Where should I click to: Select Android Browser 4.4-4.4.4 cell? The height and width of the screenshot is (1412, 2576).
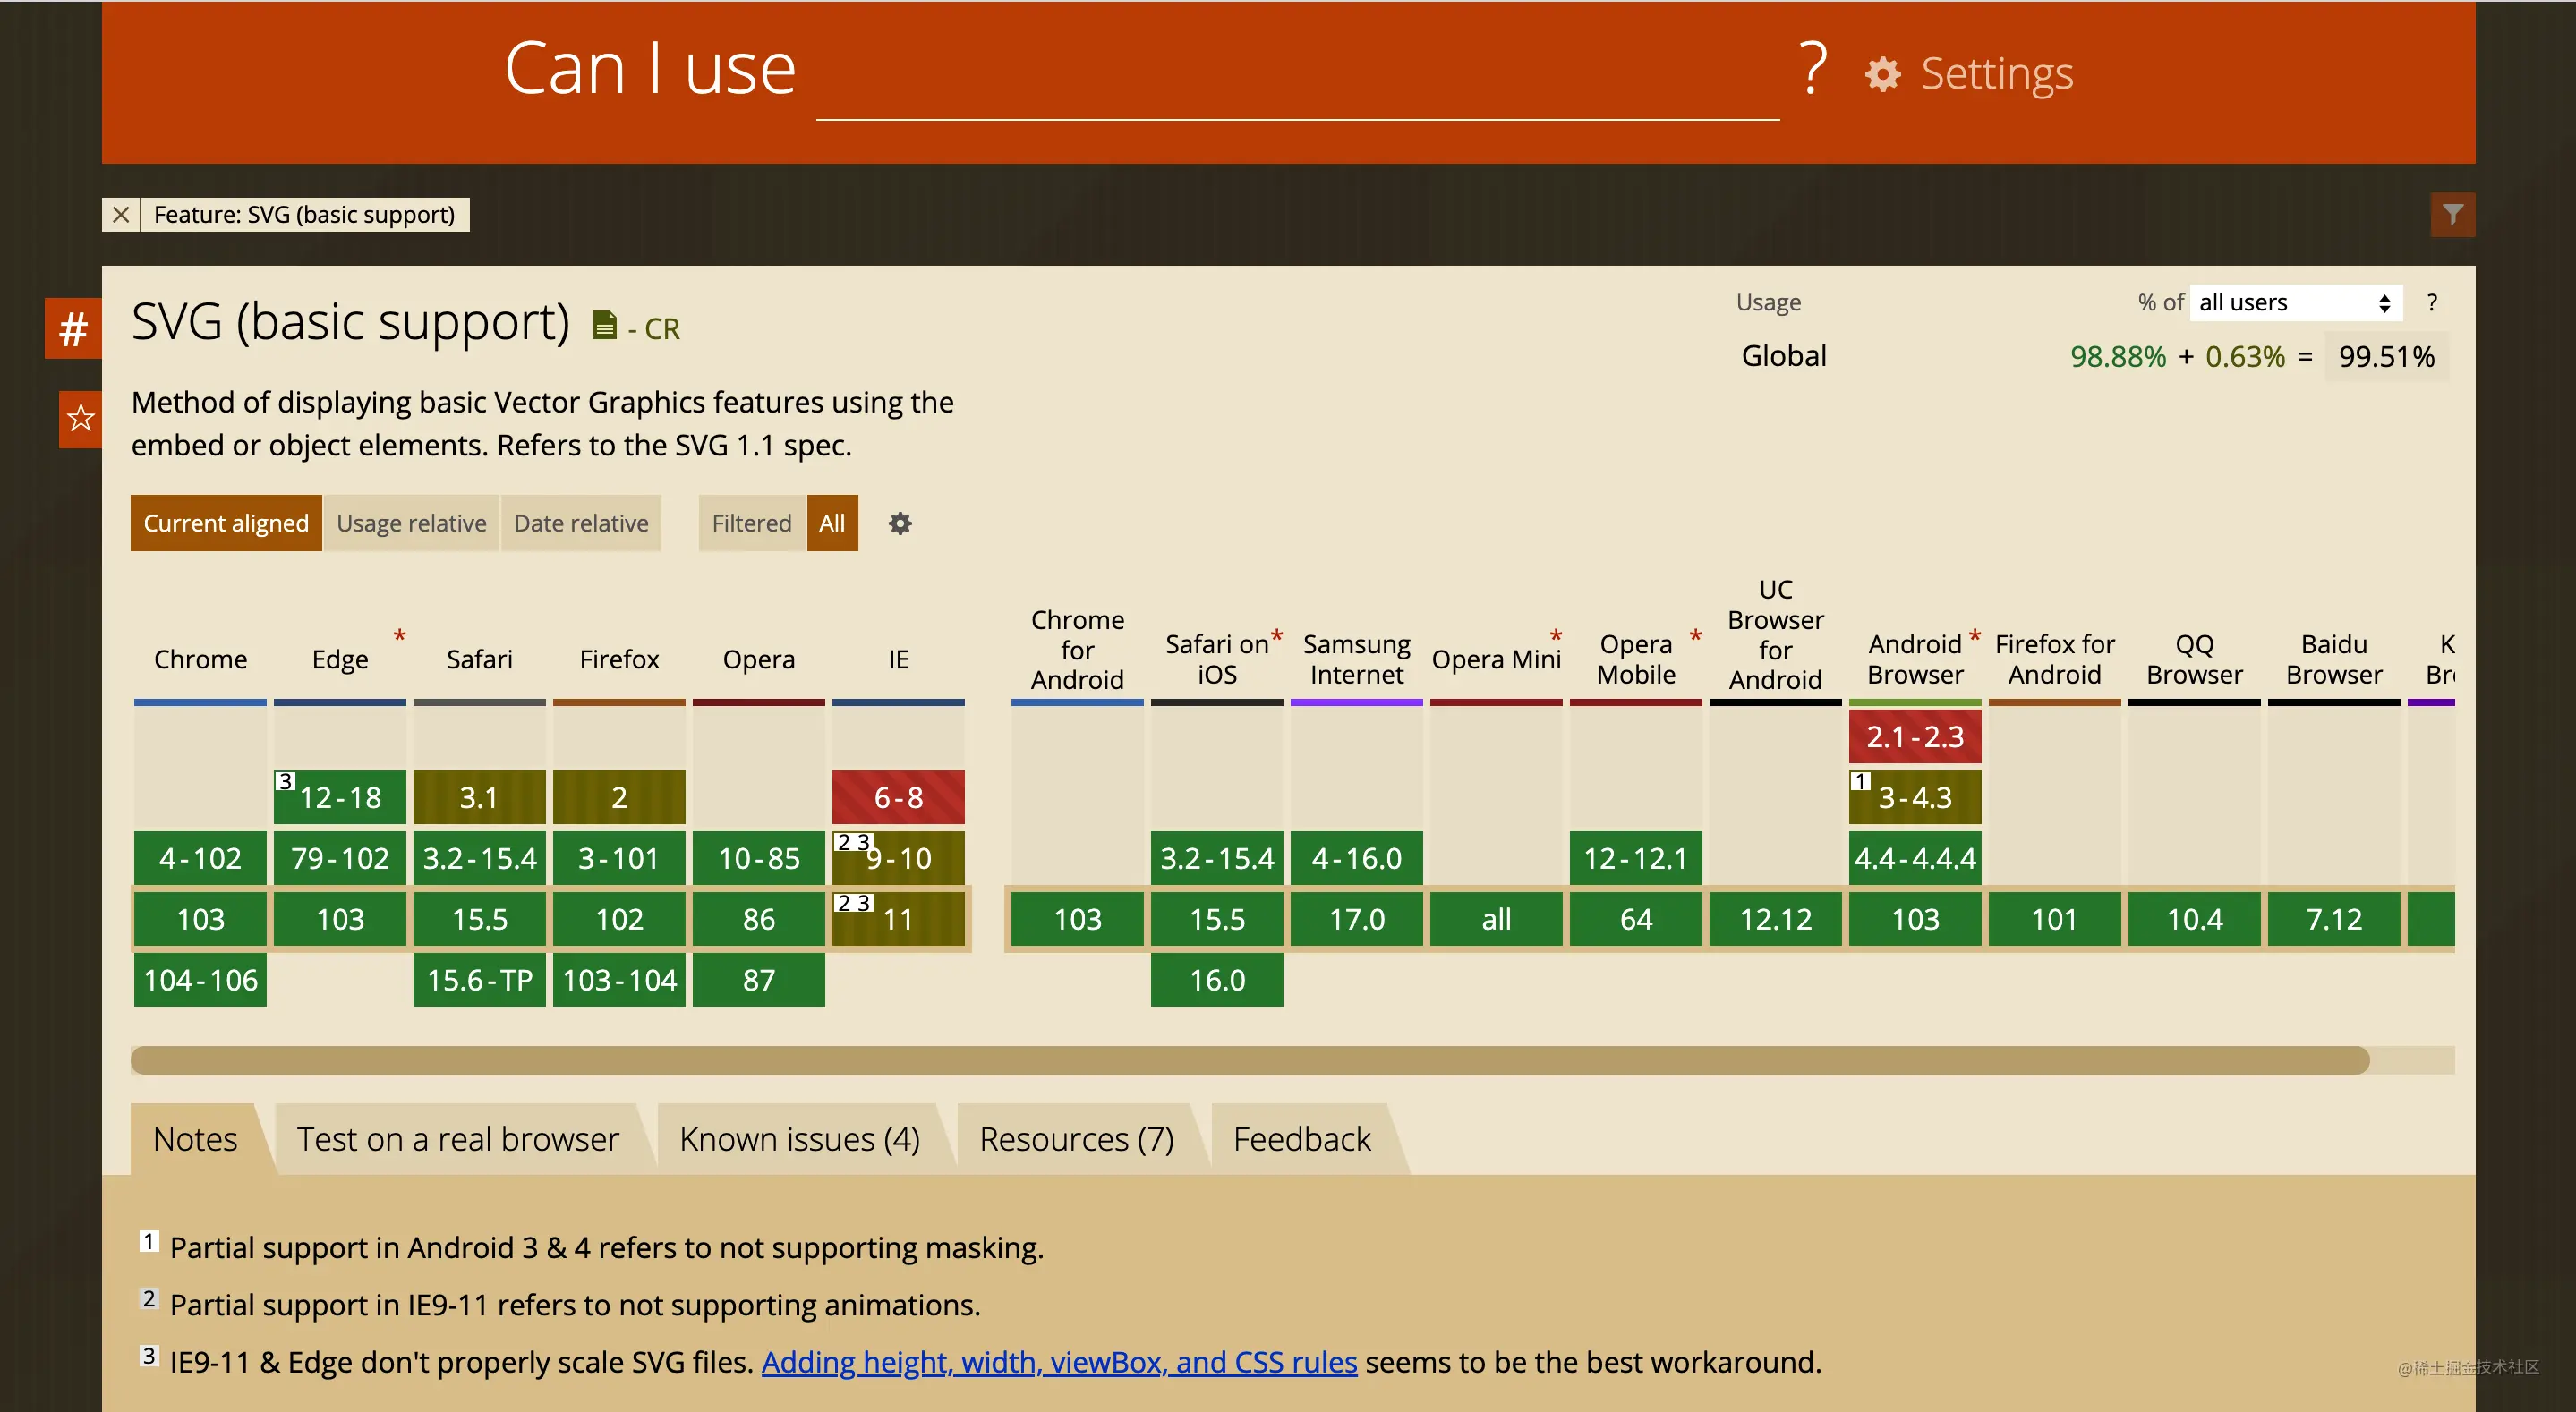1915,858
